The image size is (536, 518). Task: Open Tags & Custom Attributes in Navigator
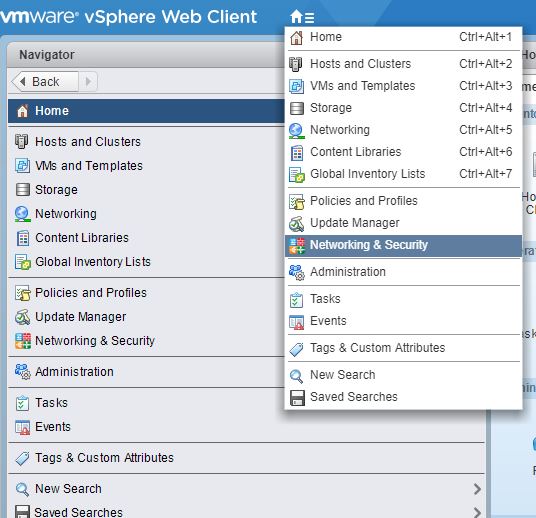[246, 458]
